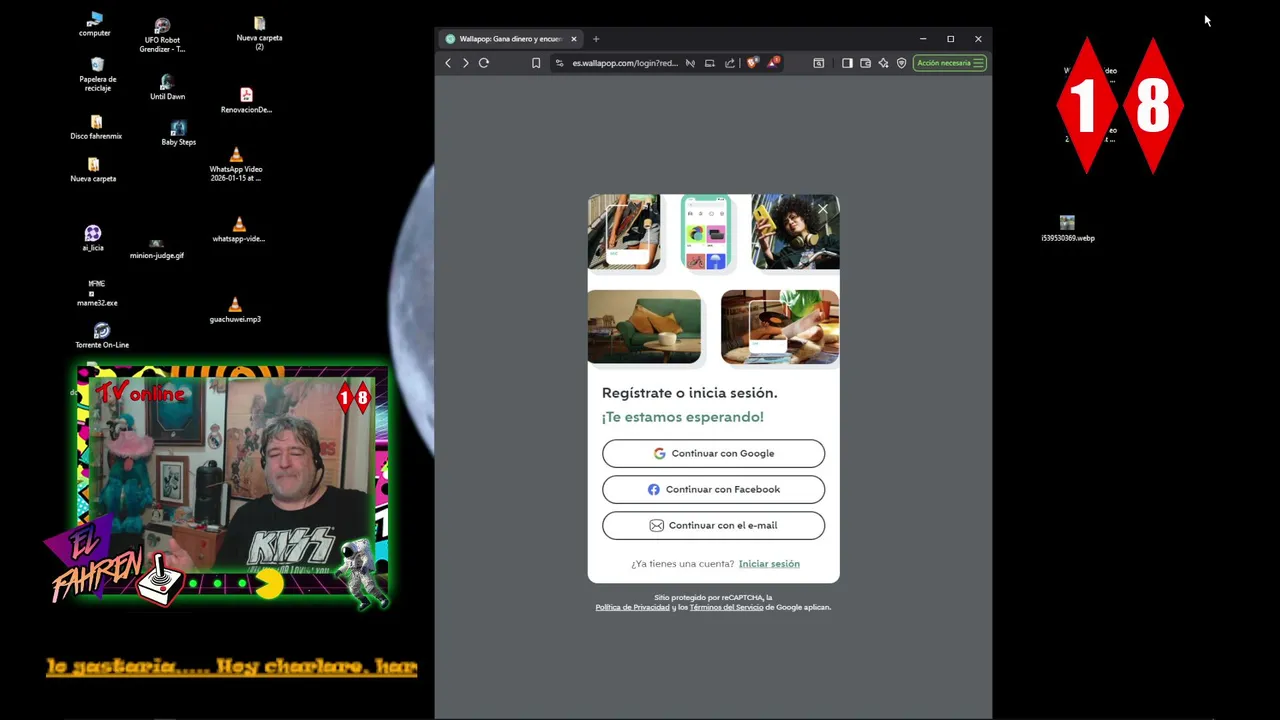Select the Disco fahrenmix folder
Image resolution: width=1280 pixels, height=720 pixels.
coord(96,128)
